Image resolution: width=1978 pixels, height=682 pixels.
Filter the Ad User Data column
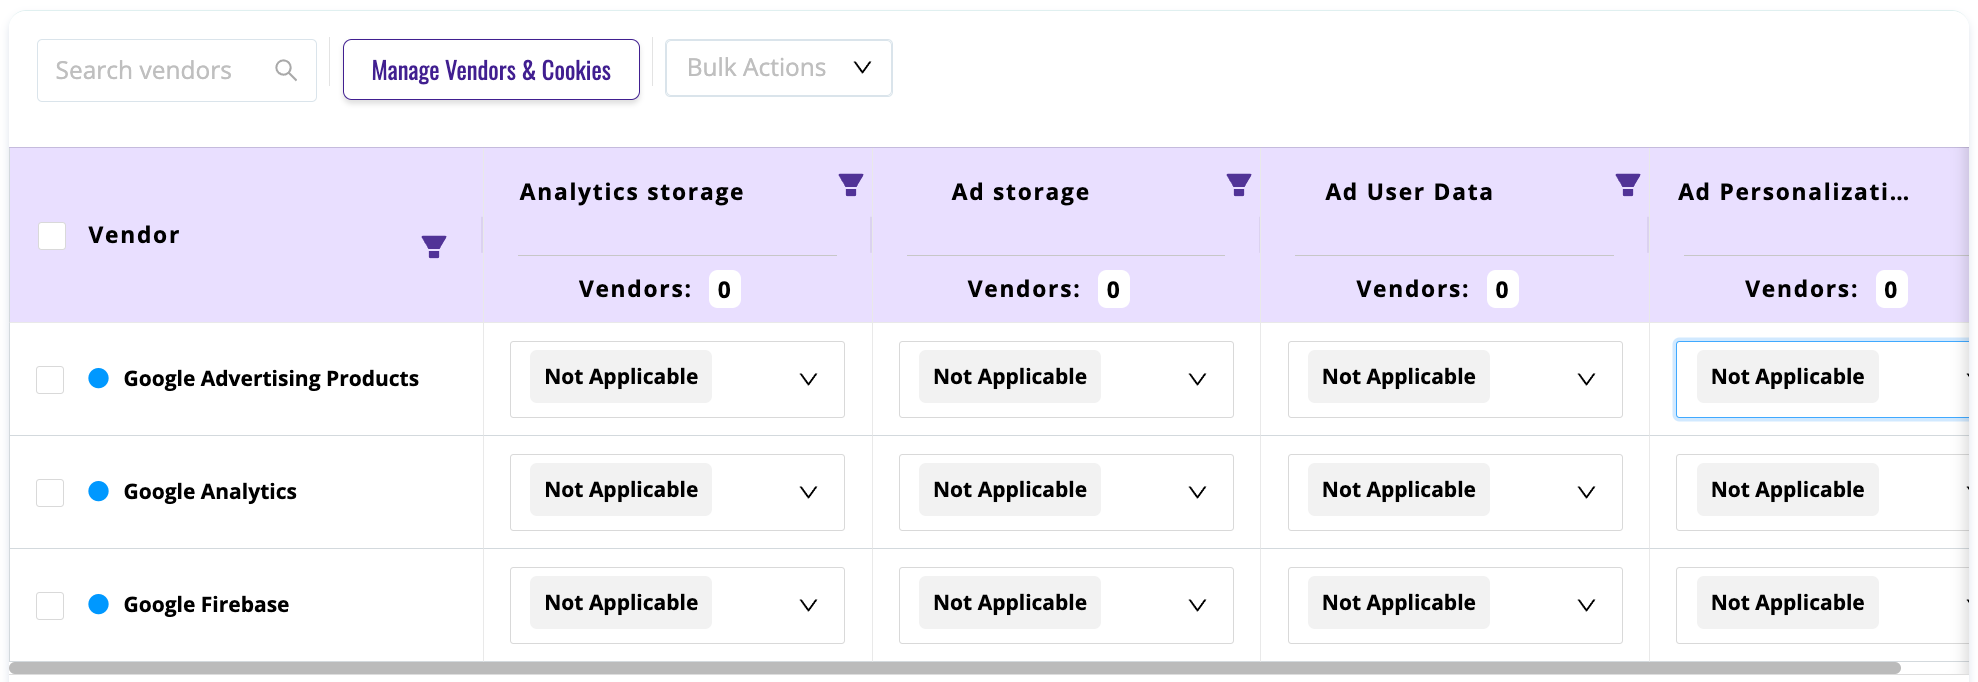click(x=1628, y=185)
